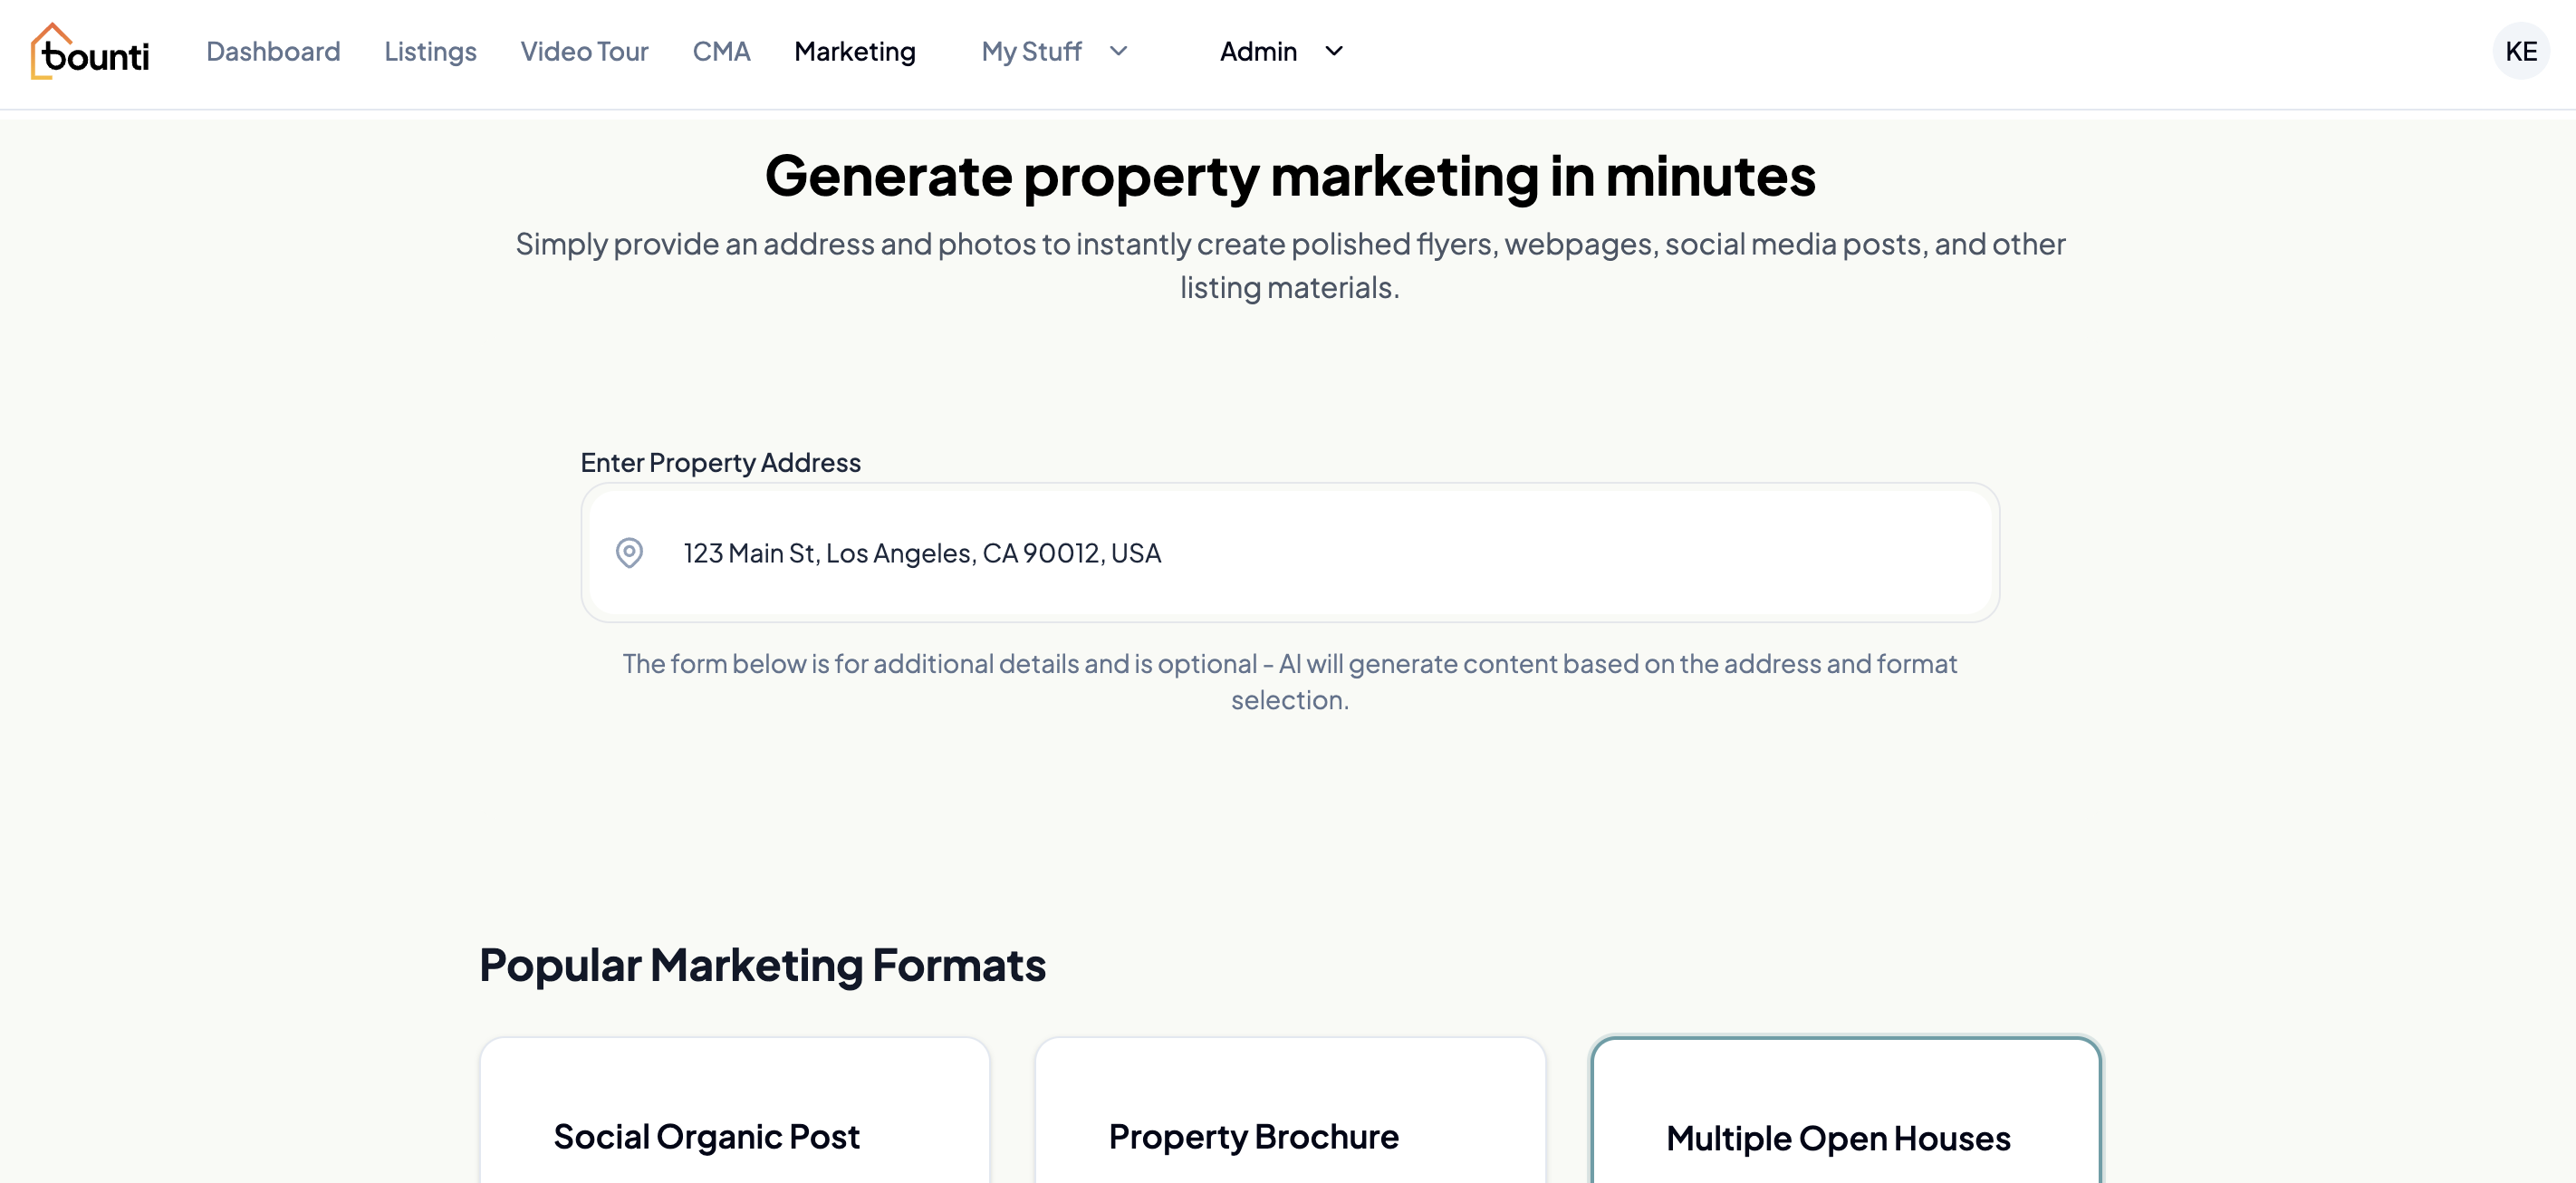
Task: Click the bounti house logo
Action: (x=89, y=51)
